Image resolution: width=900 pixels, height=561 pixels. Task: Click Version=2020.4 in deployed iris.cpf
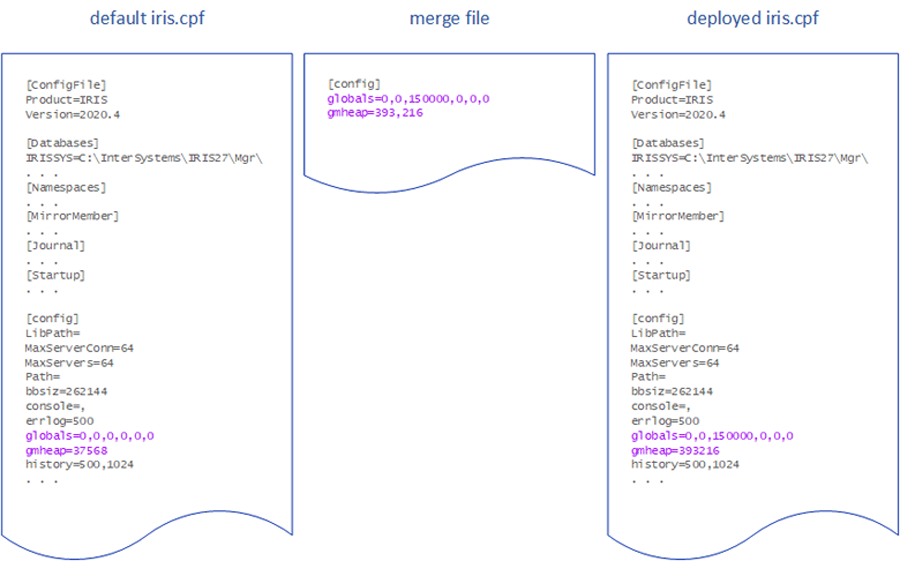point(678,115)
